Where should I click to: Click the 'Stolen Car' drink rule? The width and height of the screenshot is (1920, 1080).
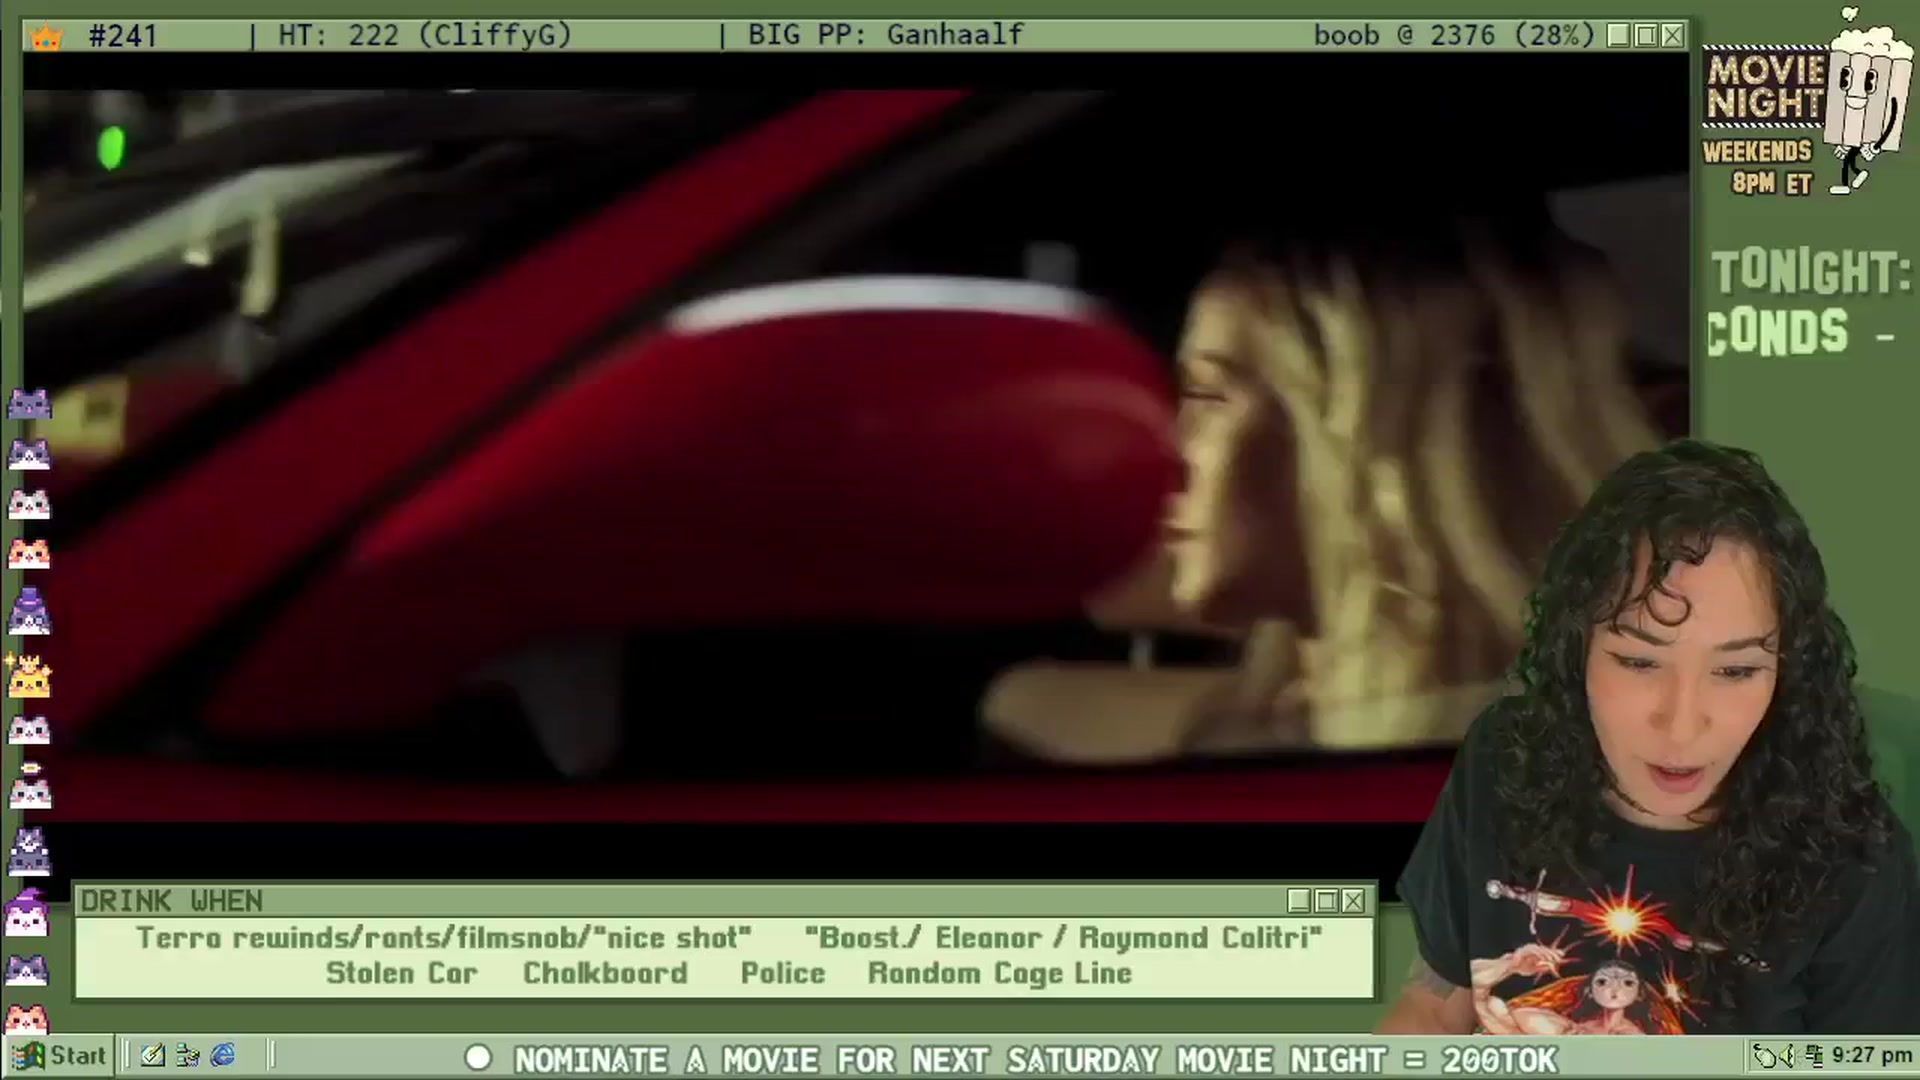401,973
